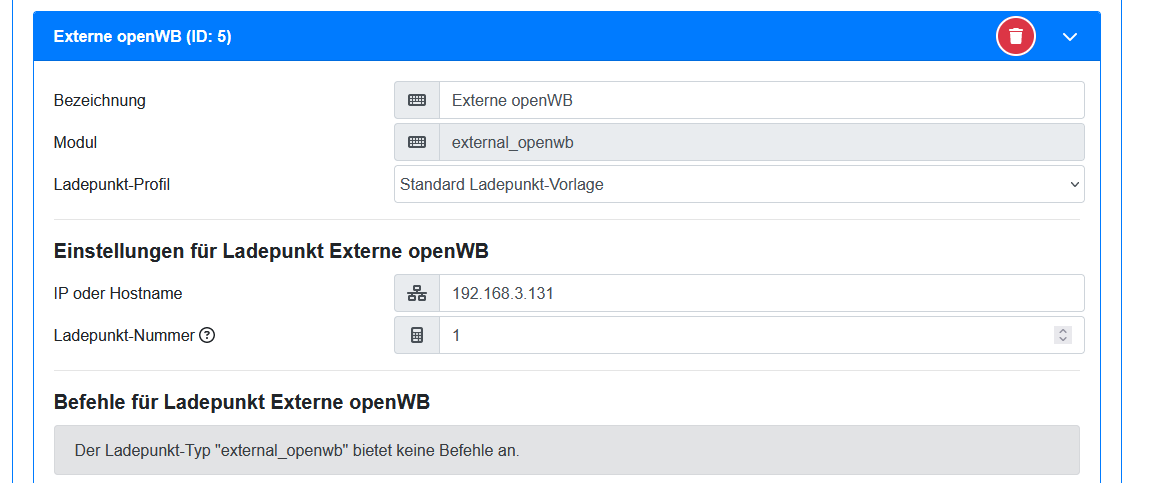Click the Externe openWB (ID: 5) header title
The width and height of the screenshot is (1159, 483).
[142, 37]
